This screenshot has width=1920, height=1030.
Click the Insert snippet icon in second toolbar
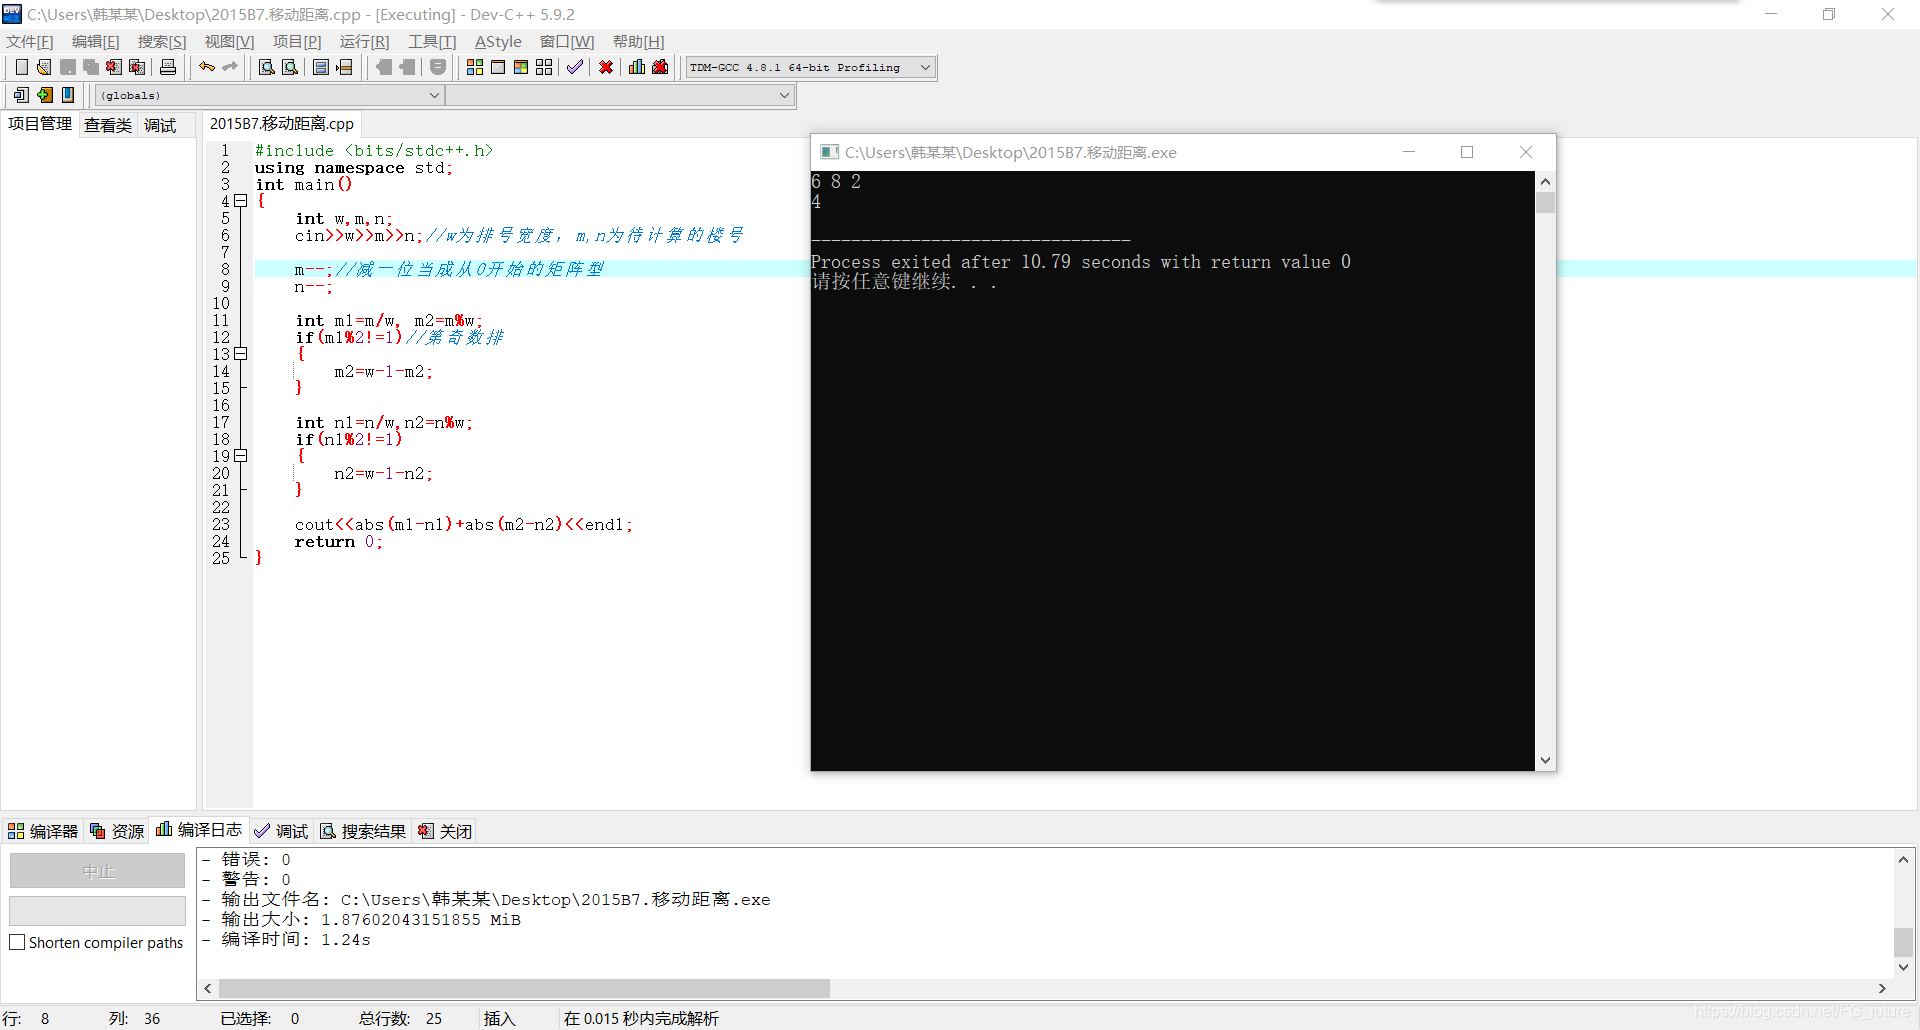[x=21, y=95]
